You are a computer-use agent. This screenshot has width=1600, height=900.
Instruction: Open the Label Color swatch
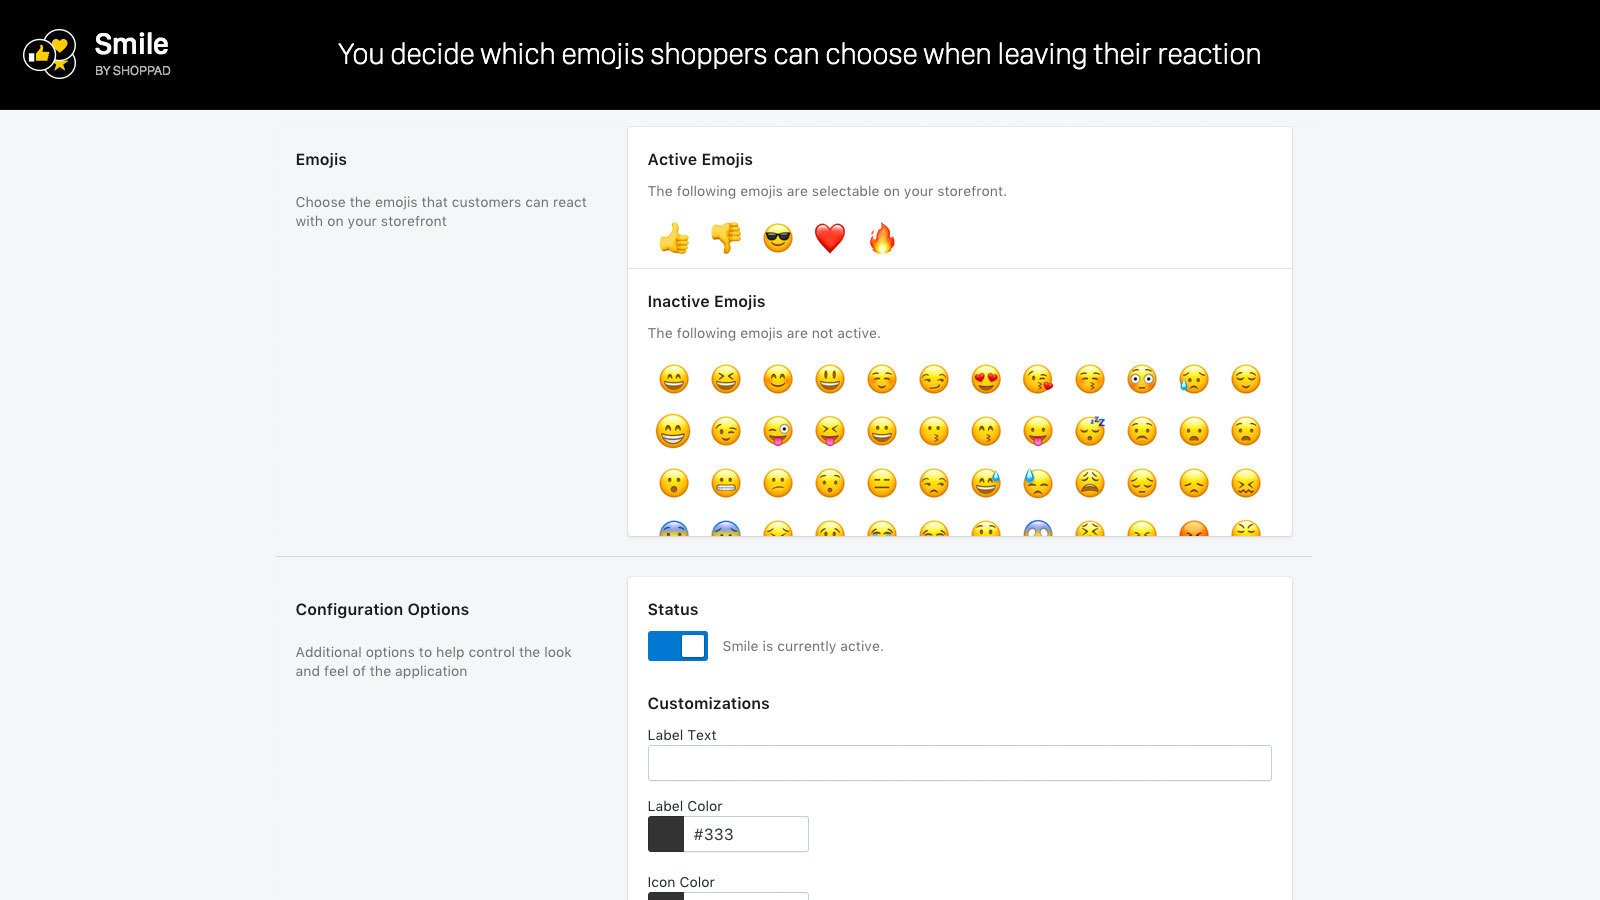point(664,834)
